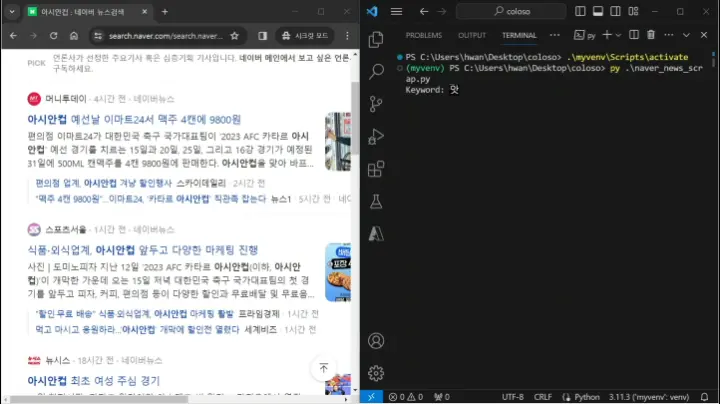Image resolution: width=720 pixels, height=404 pixels.
Task: Open the 스포츠서울 press source link
Action: (x=66, y=230)
